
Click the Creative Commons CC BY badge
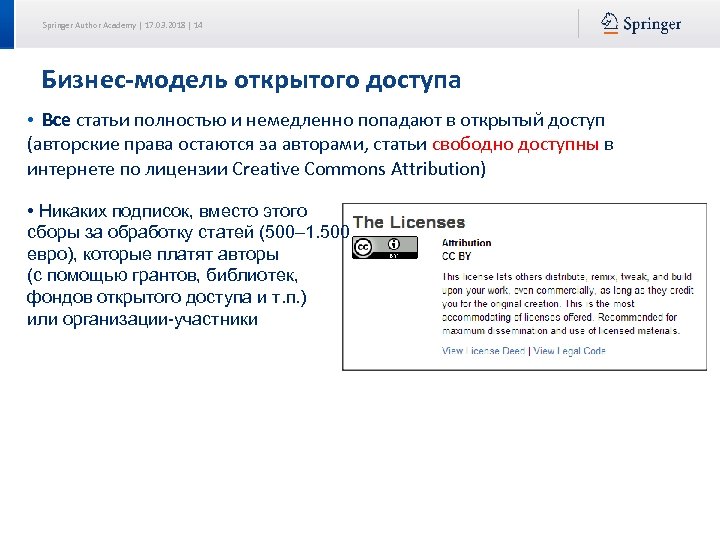point(385,248)
